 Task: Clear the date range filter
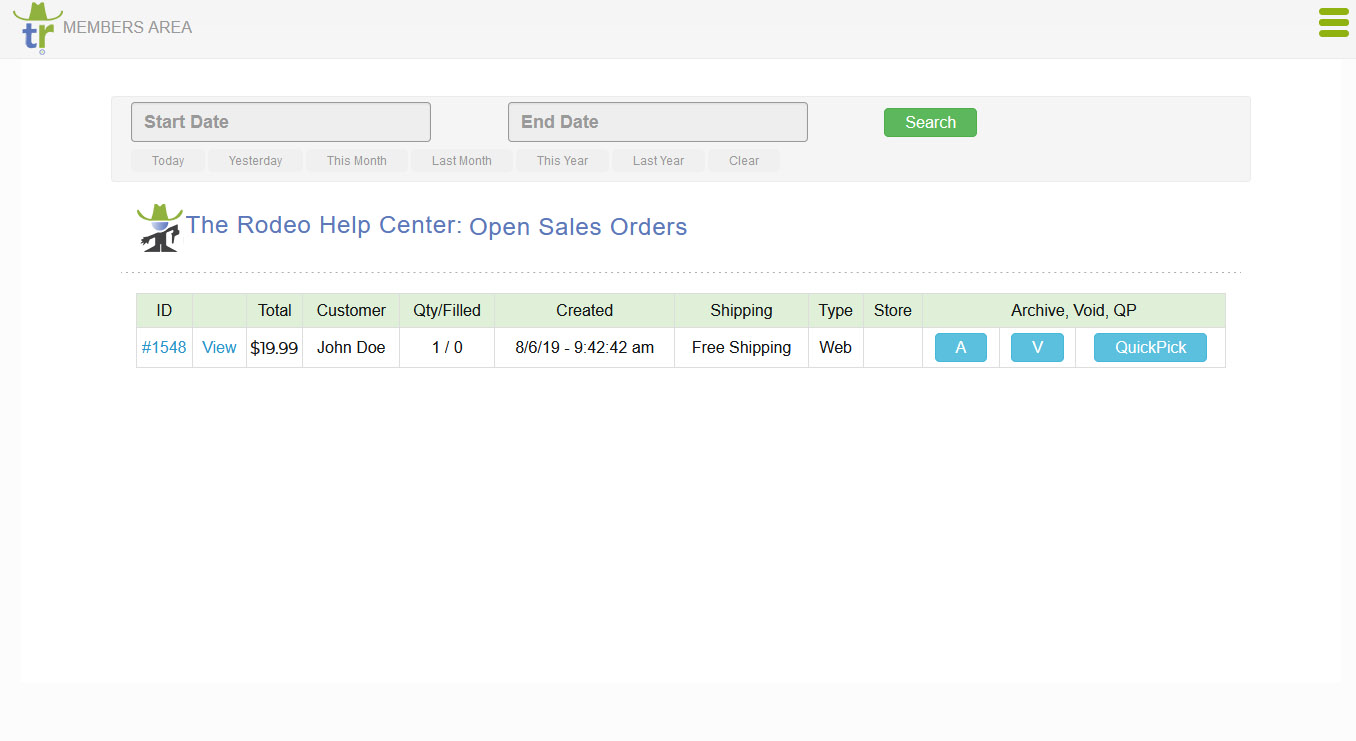pos(744,161)
